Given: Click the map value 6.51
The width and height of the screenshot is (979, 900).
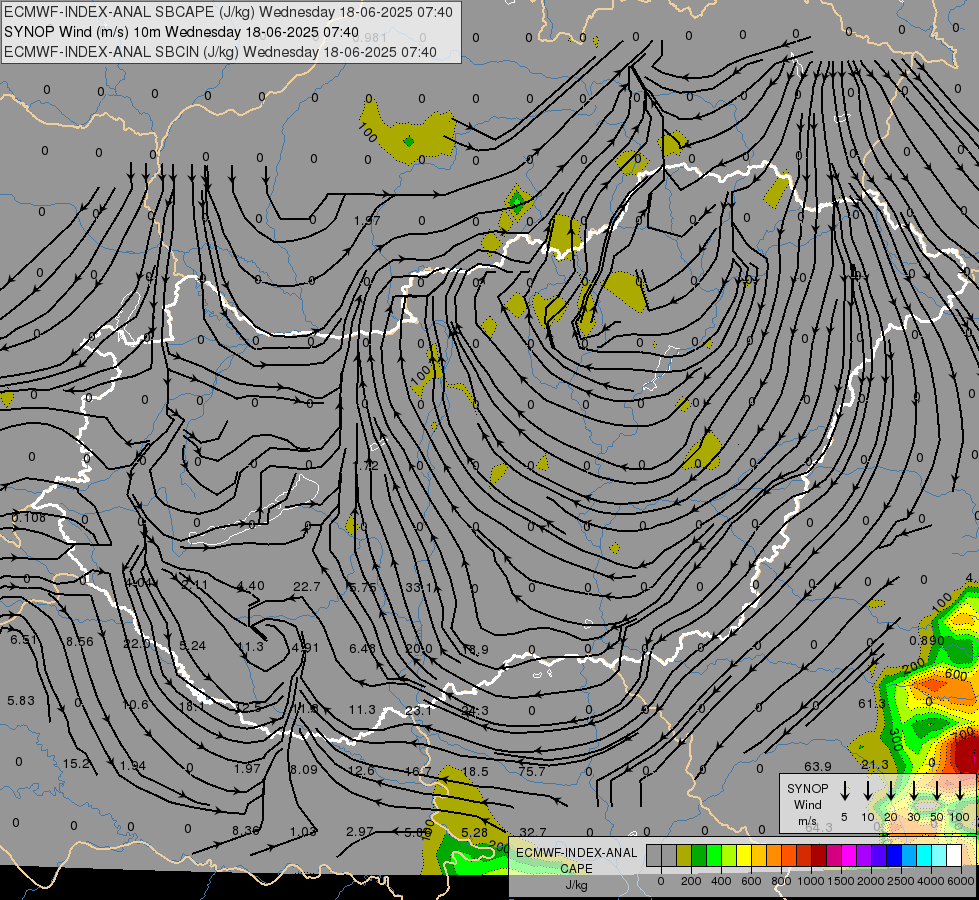Looking at the screenshot, I should [x=23, y=640].
